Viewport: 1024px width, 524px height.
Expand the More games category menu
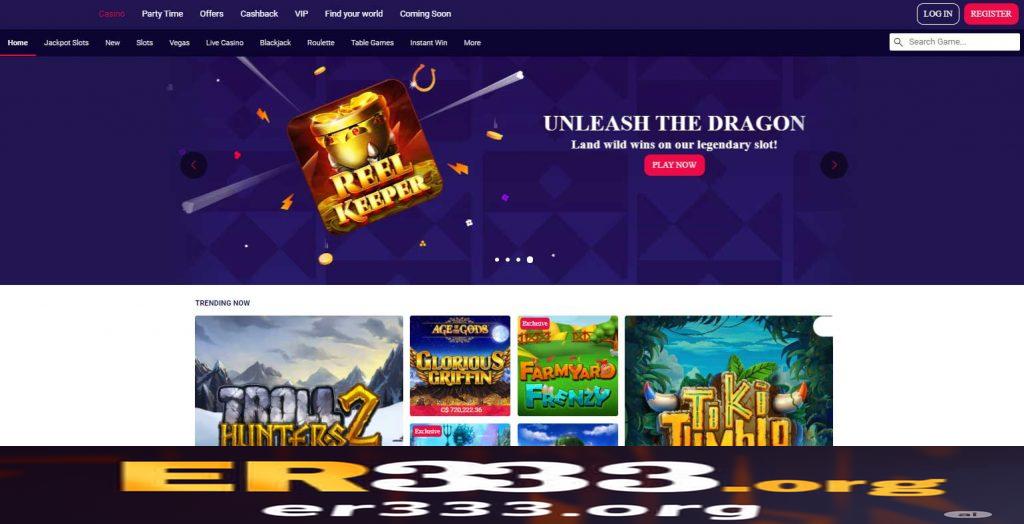pos(472,43)
